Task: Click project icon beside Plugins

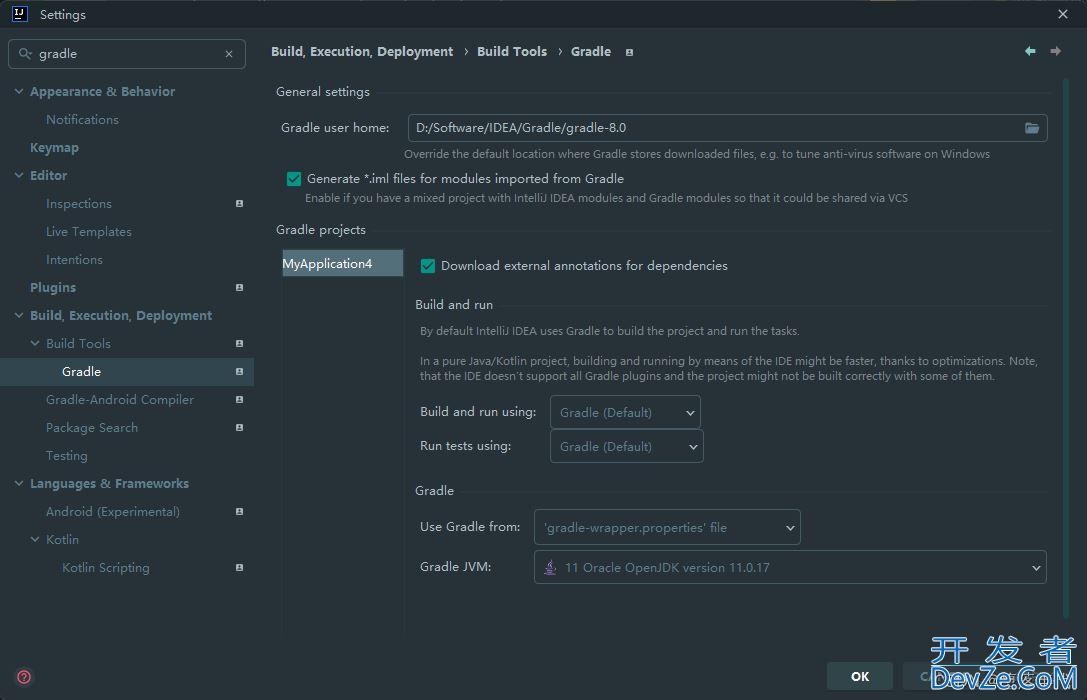Action: (239, 288)
